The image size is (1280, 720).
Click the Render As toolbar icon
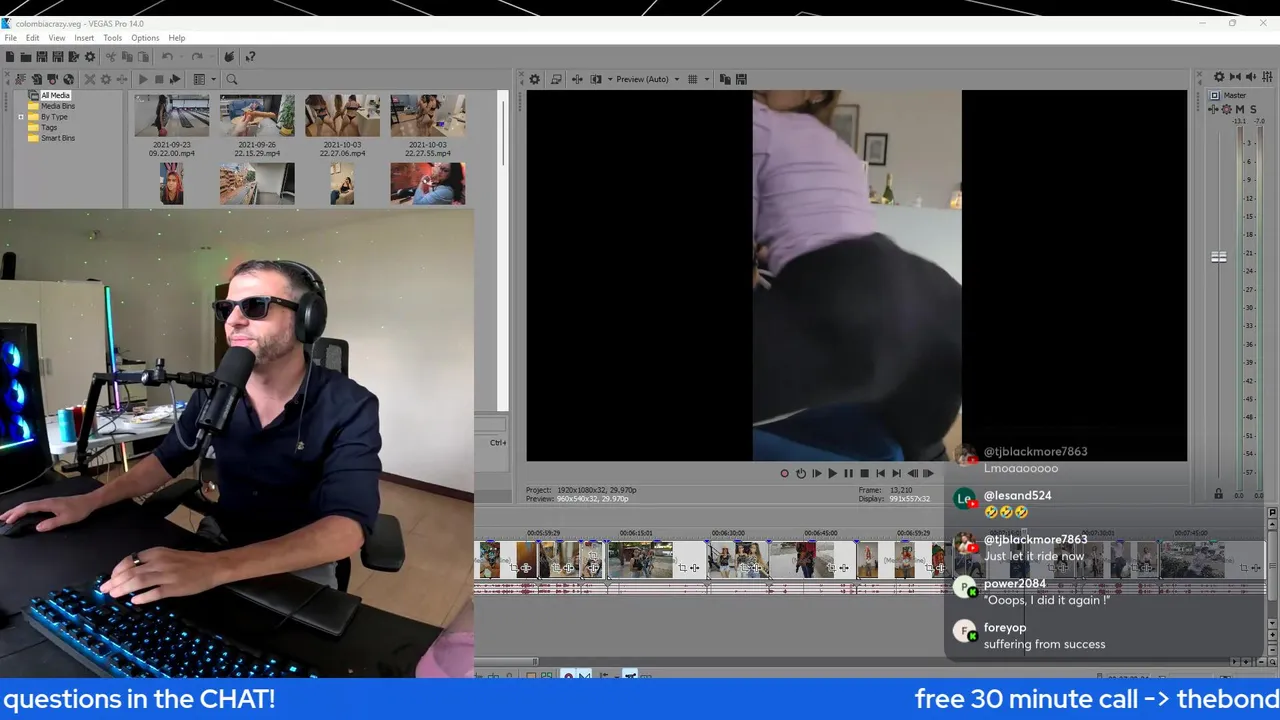pos(74,57)
